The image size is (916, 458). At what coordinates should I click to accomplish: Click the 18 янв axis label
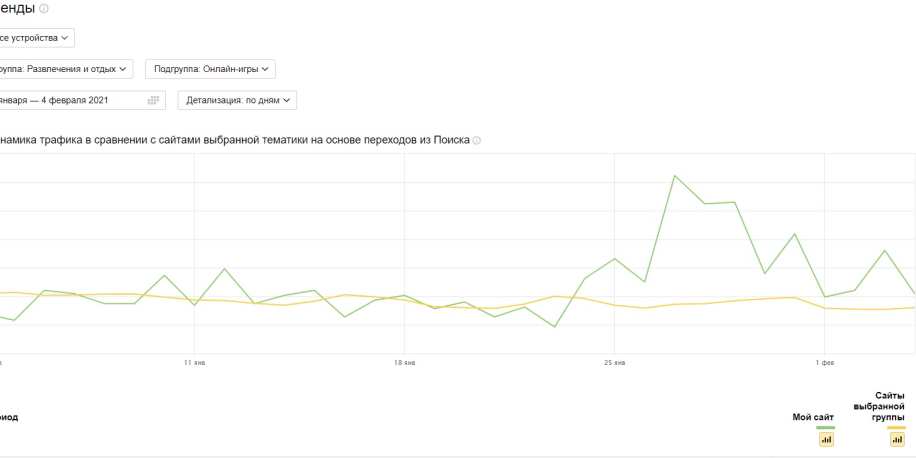tap(405, 361)
